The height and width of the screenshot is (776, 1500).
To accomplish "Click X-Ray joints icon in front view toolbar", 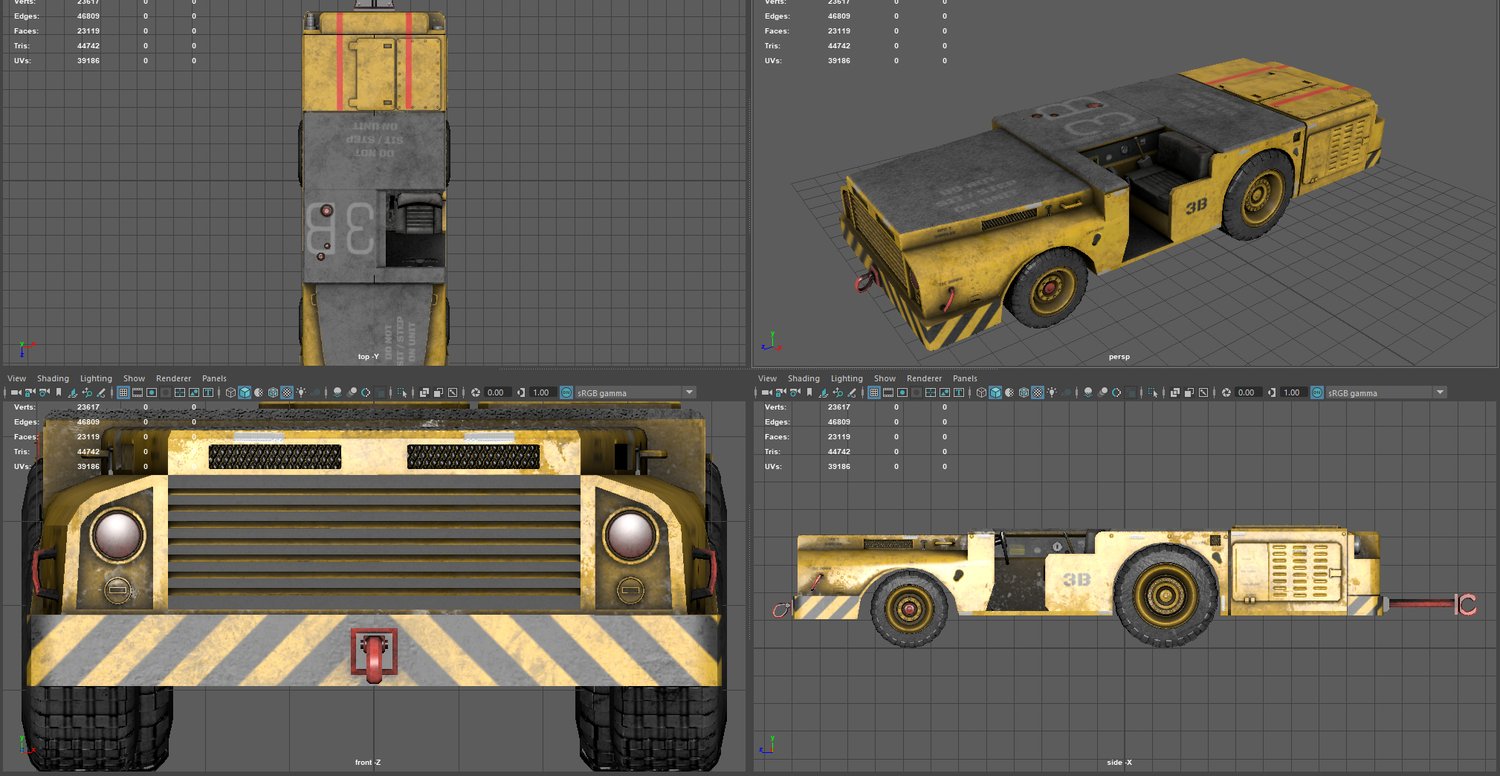I will [x=453, y=393].
